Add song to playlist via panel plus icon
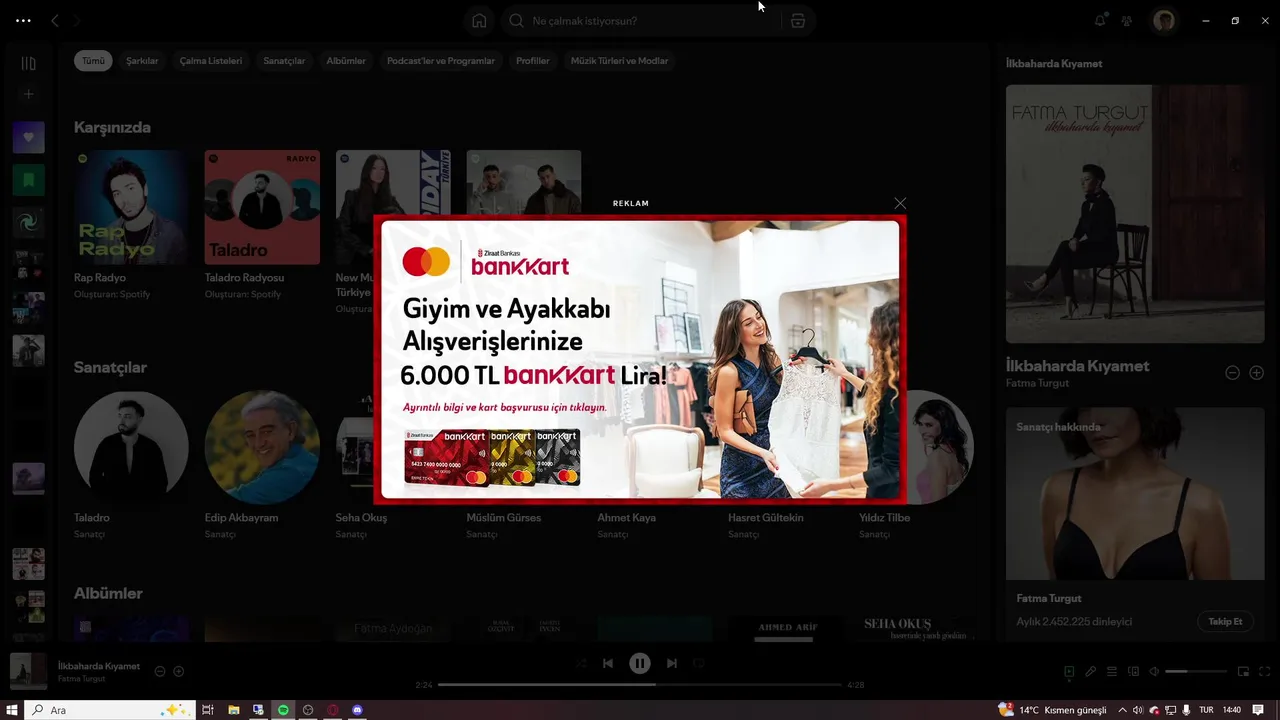This screenshot has height=720, width=1280. [1257, 373]
